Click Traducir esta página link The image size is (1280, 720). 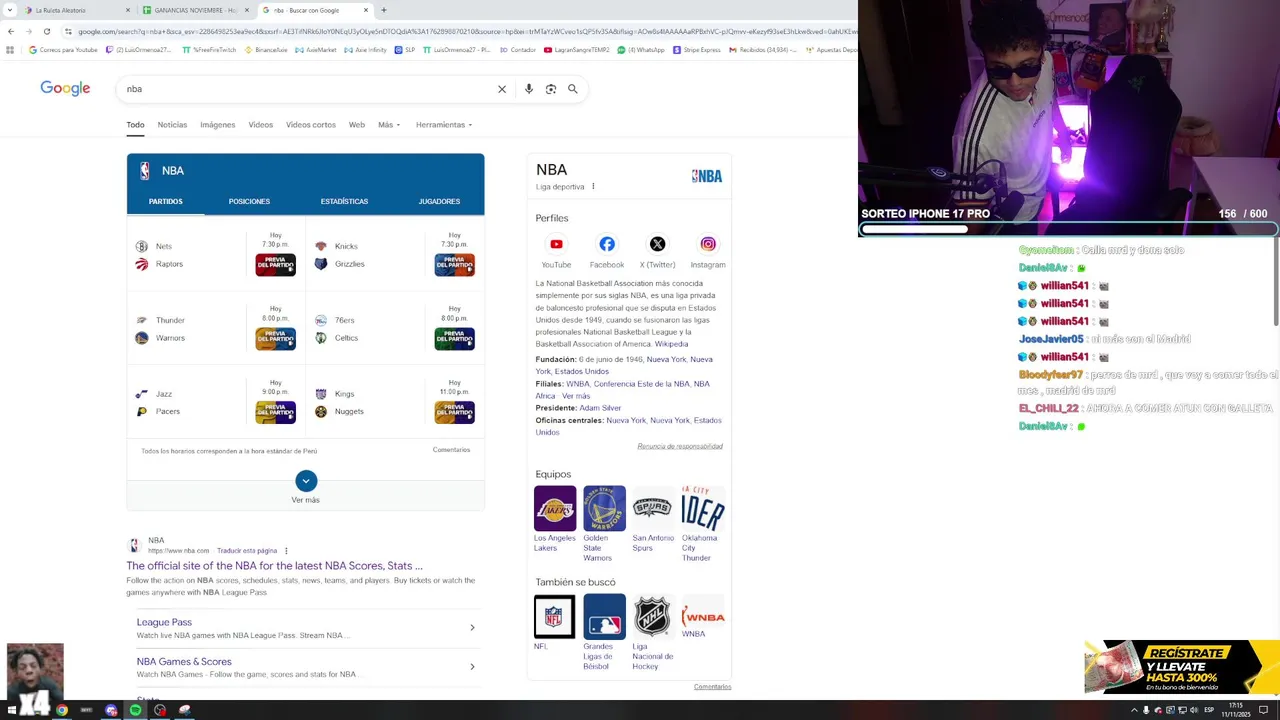tap(247, 550)
